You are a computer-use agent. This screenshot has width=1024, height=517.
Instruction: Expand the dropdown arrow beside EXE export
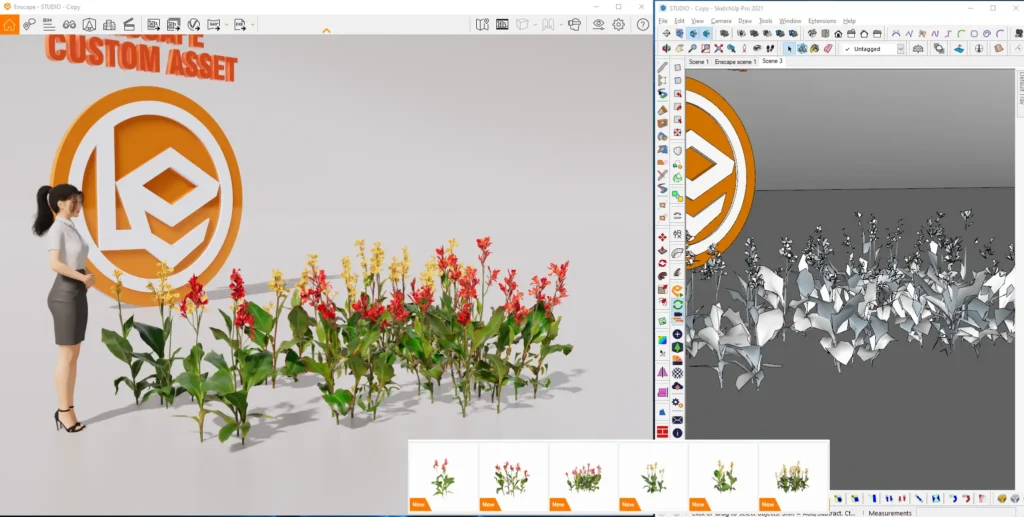pos(252,25)
